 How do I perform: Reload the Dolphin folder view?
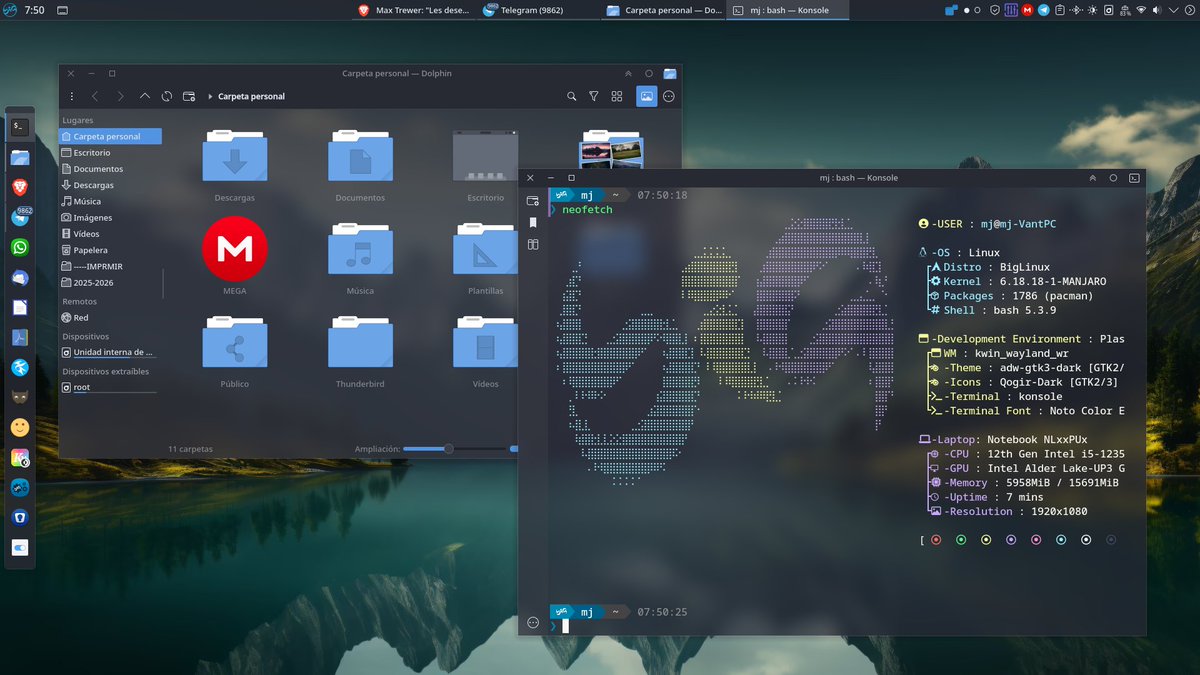pos(166,96)
